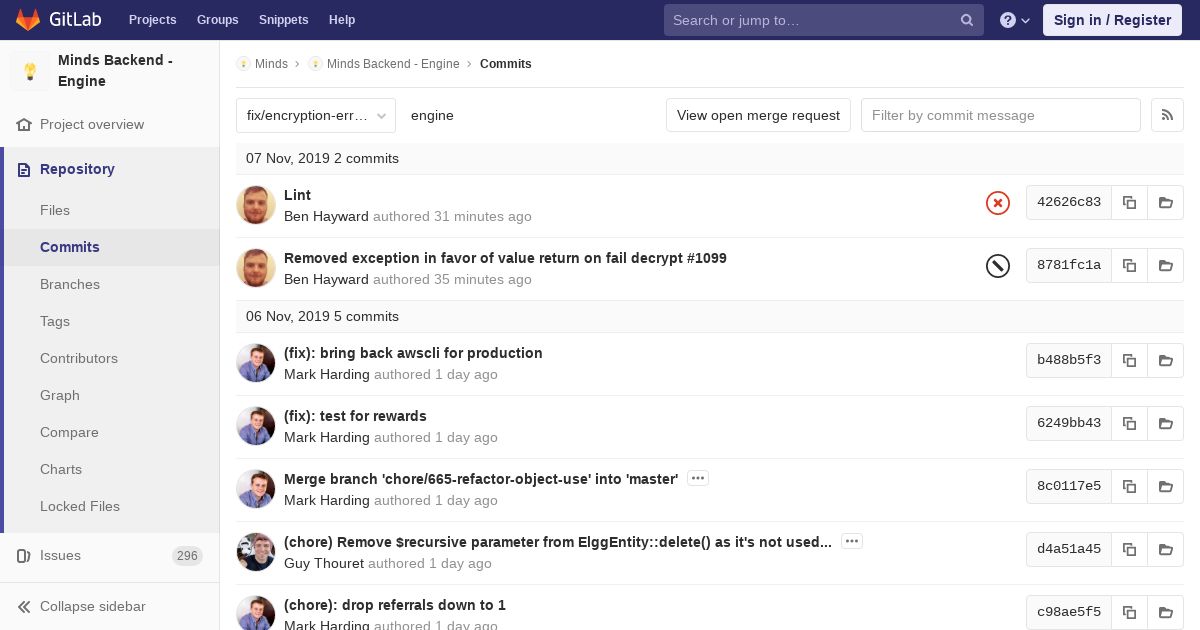
Task: Copy commit SHA 42626c83
Action: point(1129,202)
